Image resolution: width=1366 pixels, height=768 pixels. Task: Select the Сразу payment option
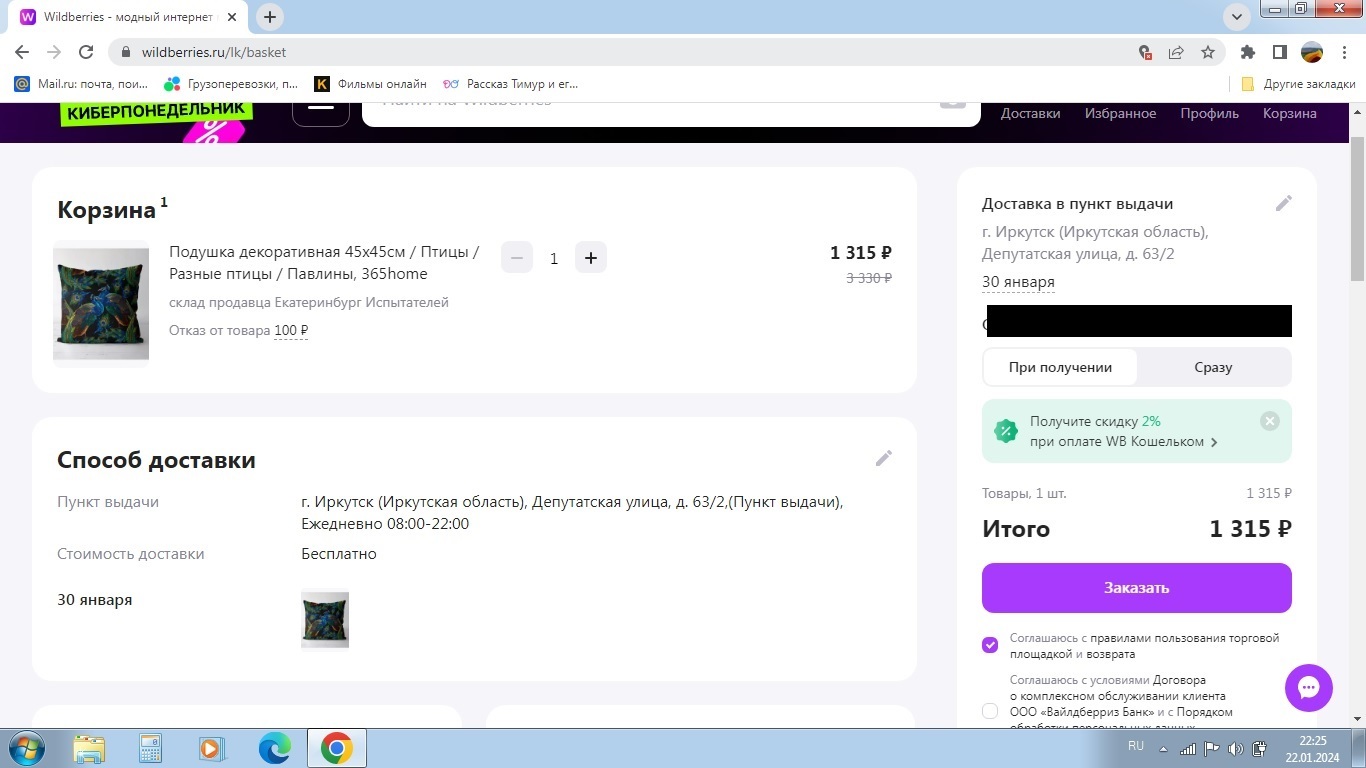(1213, 367)
